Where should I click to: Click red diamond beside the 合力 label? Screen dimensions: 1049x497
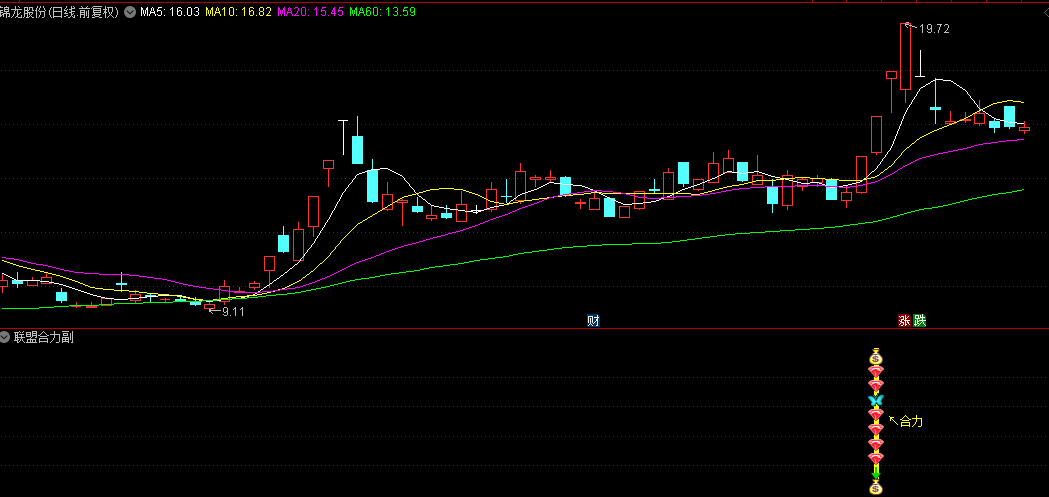coord(876,415)
